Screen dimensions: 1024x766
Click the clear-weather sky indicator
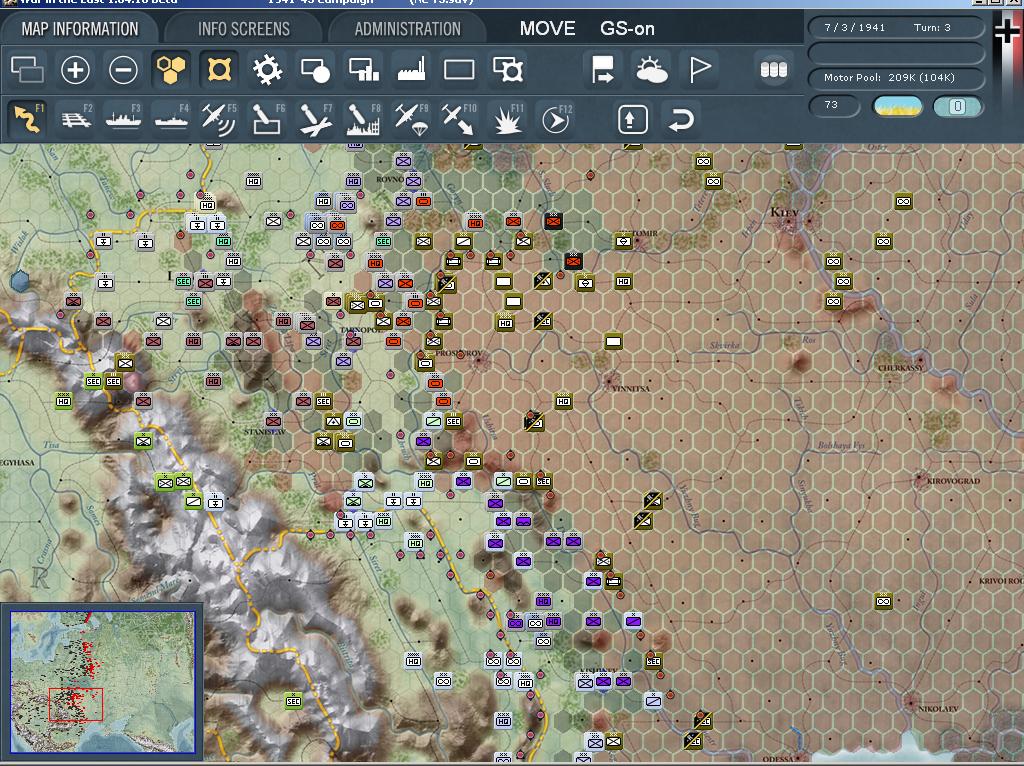pos(898,106)
